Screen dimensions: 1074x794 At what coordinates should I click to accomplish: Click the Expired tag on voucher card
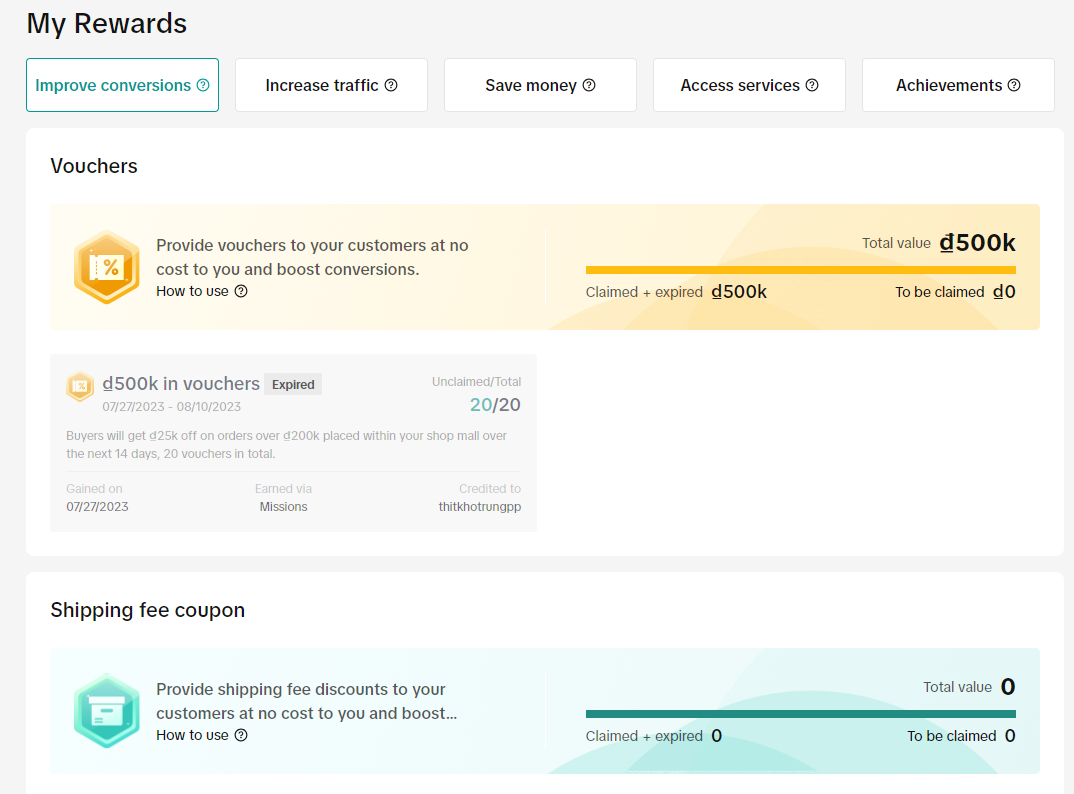(293, 385)
